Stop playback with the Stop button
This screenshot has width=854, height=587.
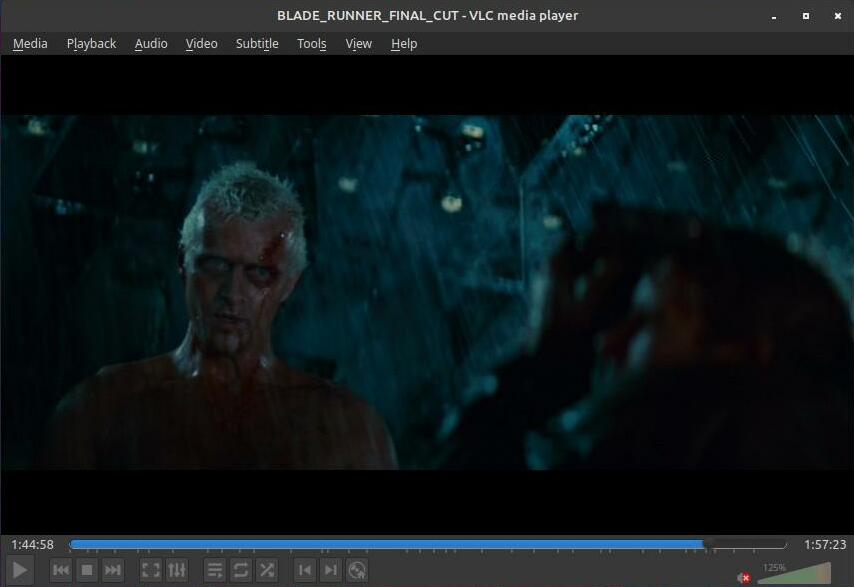[87, 570]
